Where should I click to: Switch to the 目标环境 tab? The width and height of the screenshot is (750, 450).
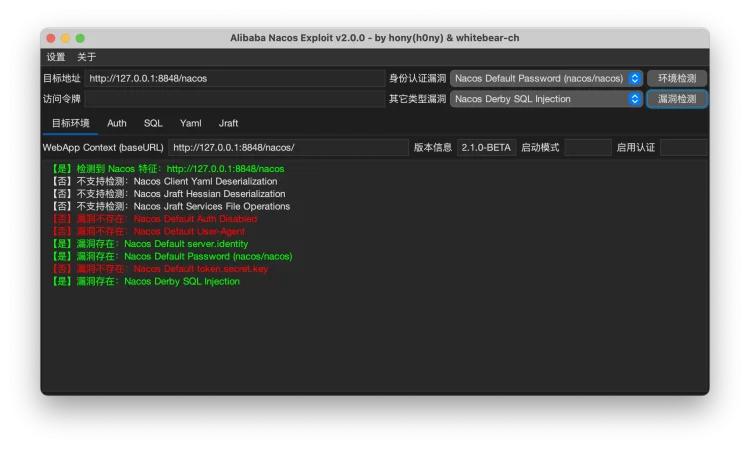70,123
